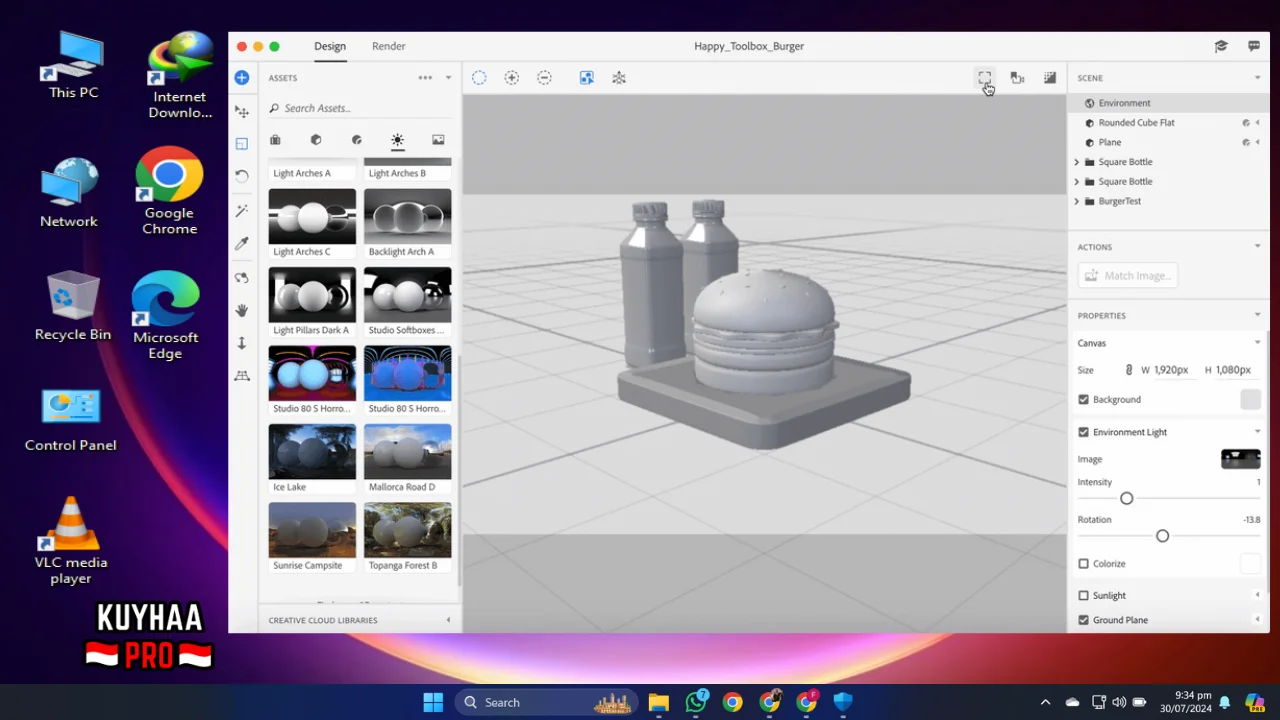Open the Starter Assets briefcase category
1280x720 pixels.
click(x=275, y=140)
